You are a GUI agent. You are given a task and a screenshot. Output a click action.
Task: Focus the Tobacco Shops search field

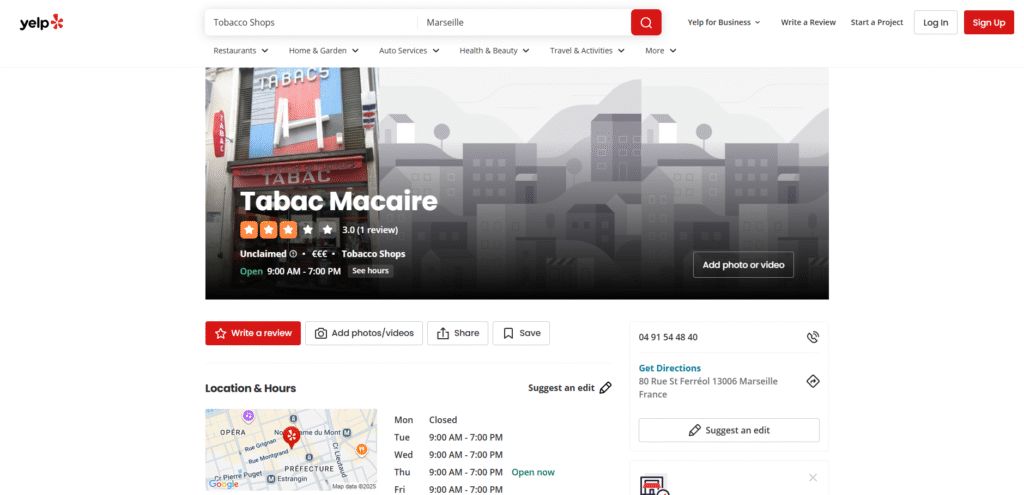(x=311, y=22)
